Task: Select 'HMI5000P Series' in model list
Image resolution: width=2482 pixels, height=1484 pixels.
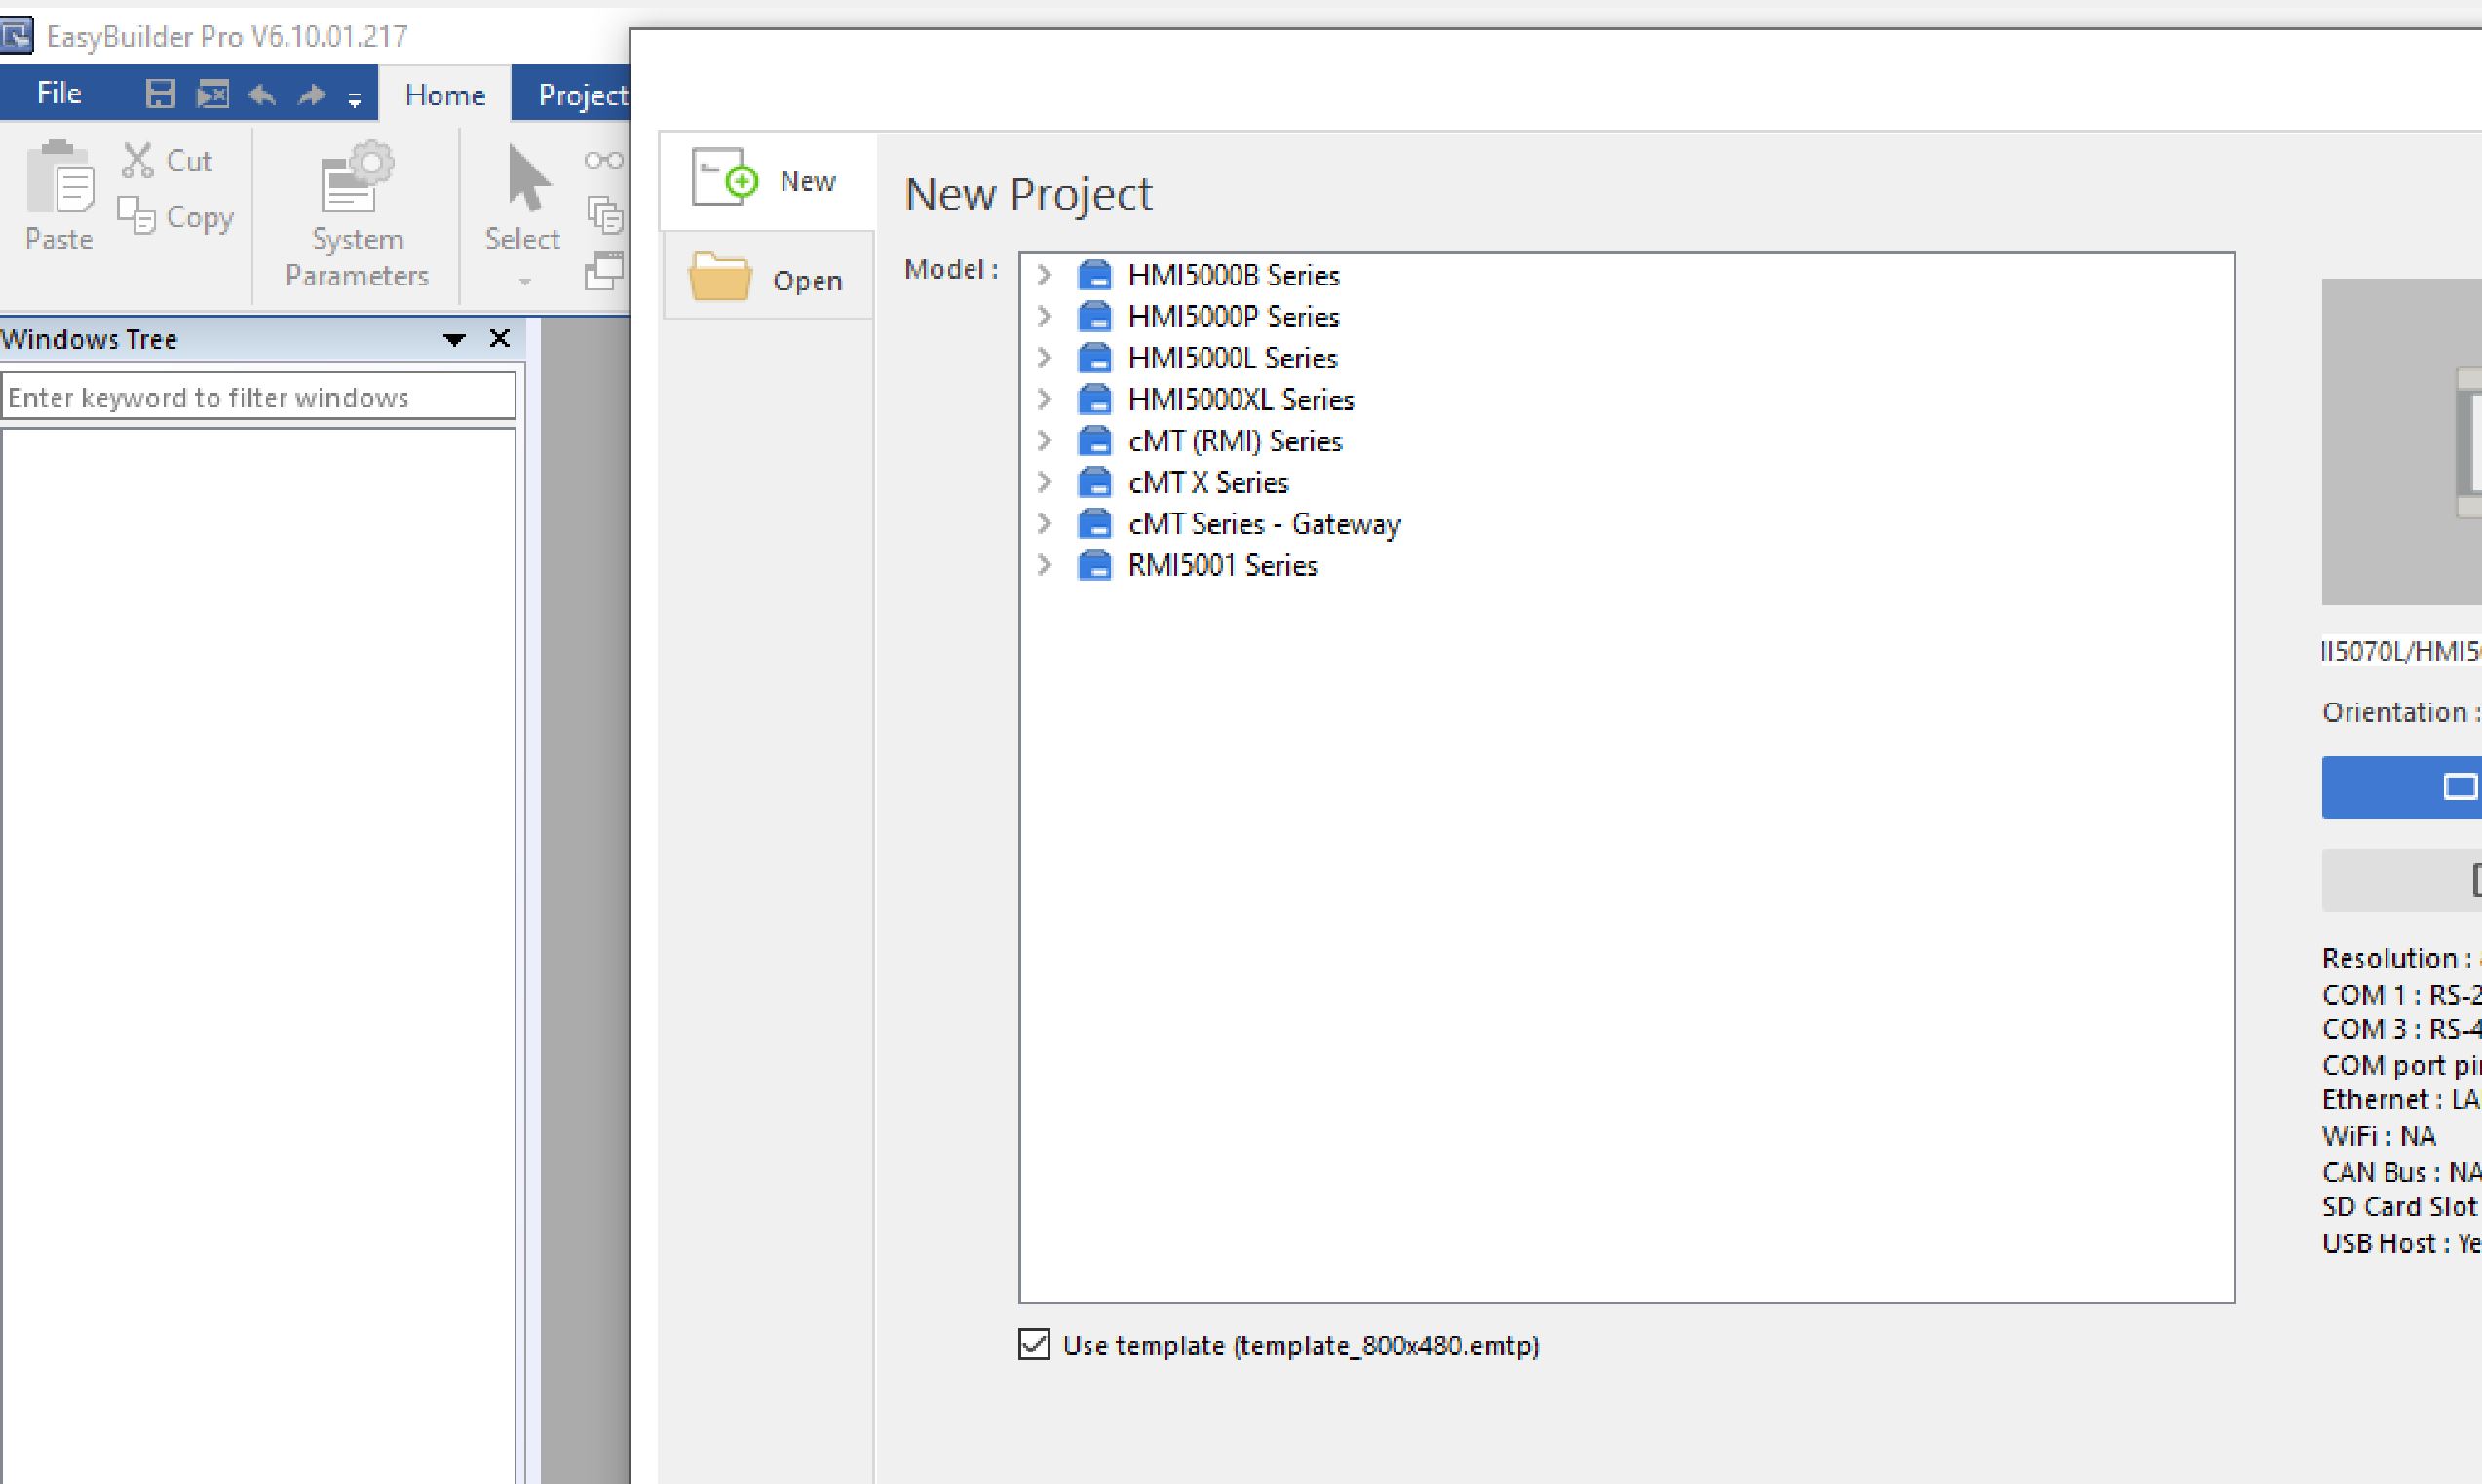Action: pyautogui.click(x=1233, y=317)
